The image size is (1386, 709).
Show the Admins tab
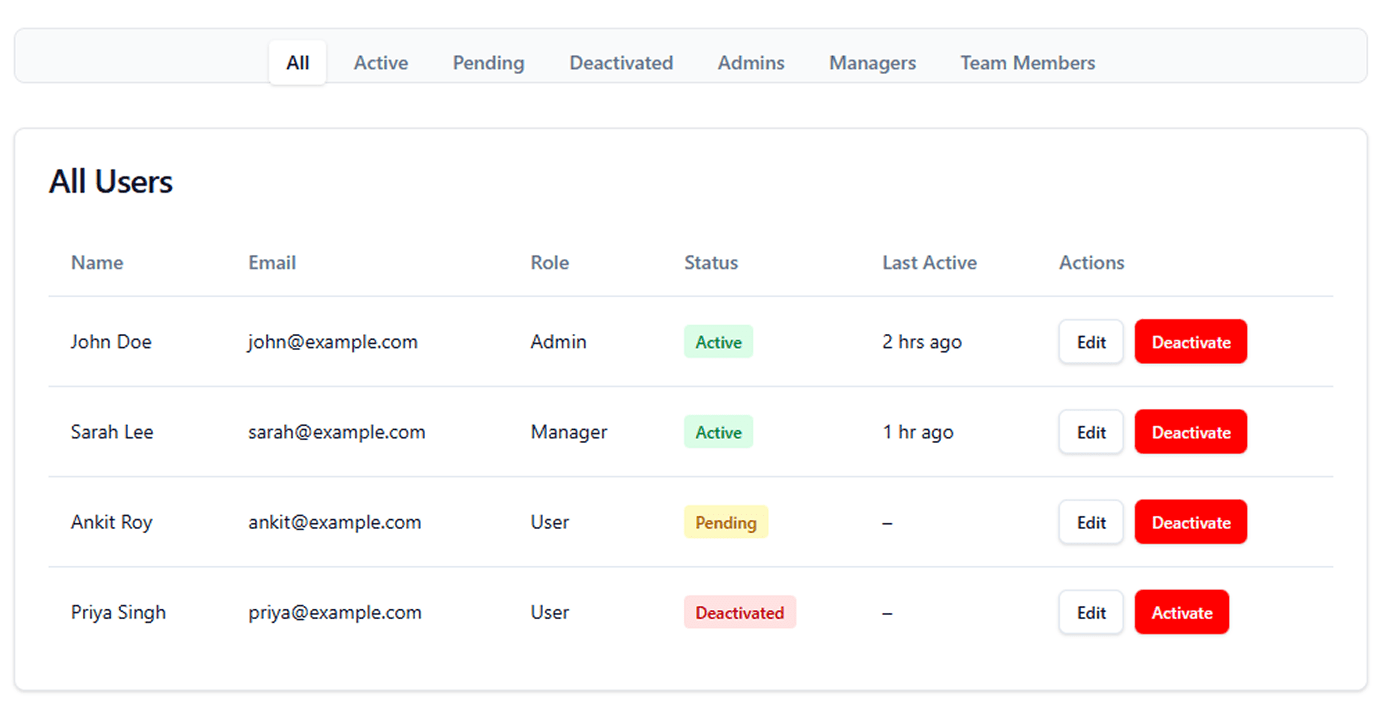751,63
